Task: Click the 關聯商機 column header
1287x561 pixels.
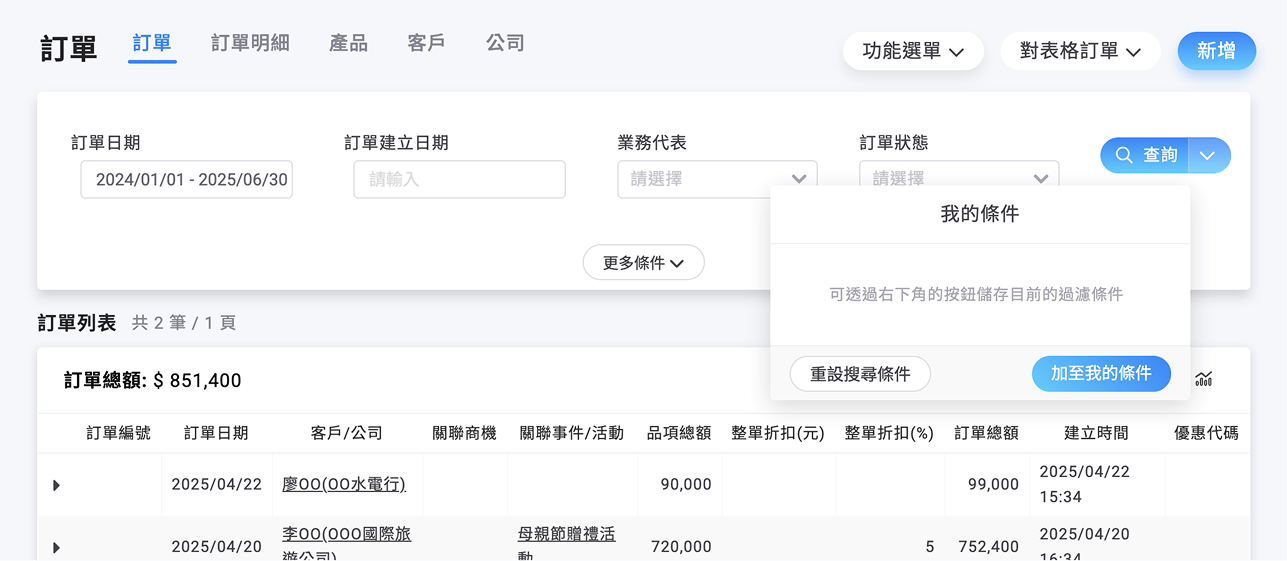Action: (464, 433)
